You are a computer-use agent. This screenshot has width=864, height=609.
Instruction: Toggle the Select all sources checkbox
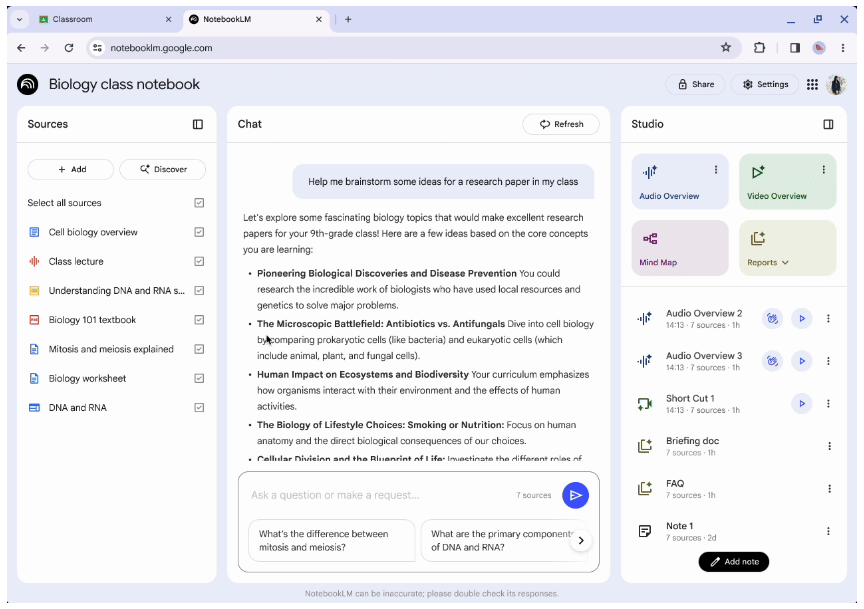(199, 203)
